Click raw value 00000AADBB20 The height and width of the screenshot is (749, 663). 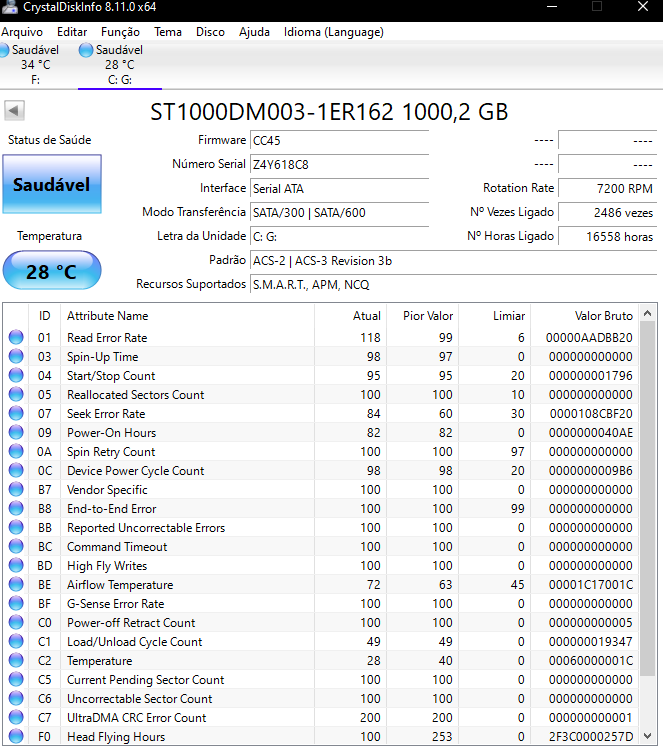pyautogui.click(x=589, y=338)
